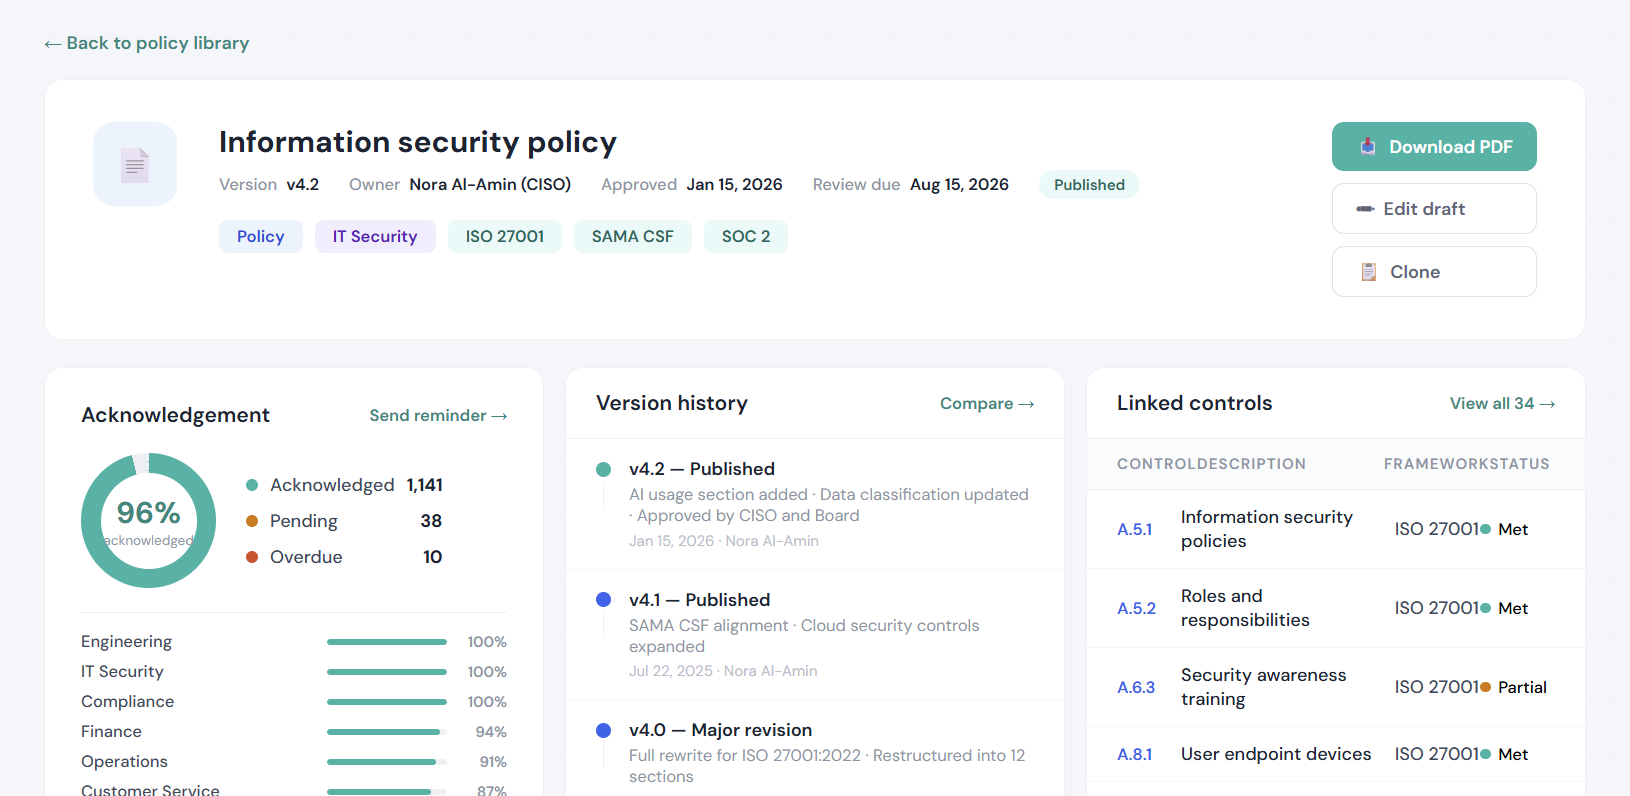Open version v4.2 — Published entry

pyautogui.click(x=815, y=504)
